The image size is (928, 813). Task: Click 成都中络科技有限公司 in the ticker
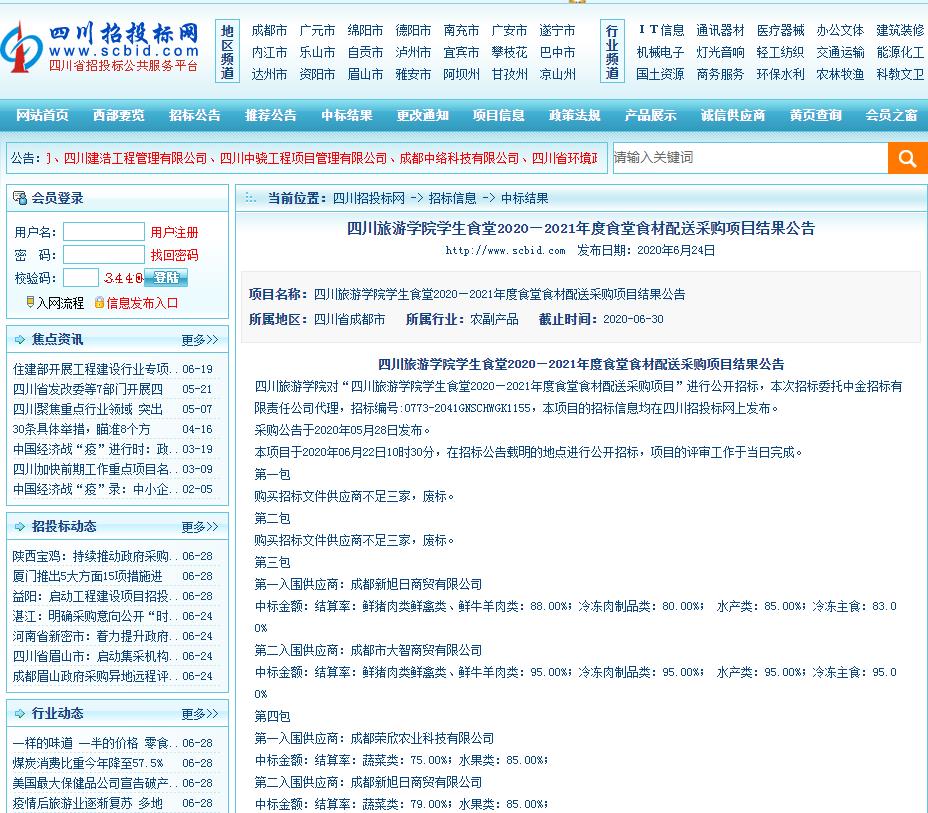(x=459, y=159)
